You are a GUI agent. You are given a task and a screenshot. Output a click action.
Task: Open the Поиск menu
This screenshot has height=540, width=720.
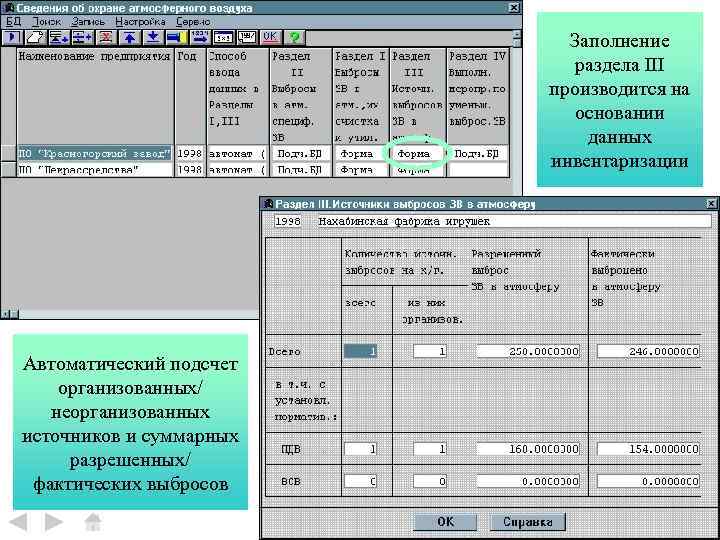[x=47, y=22]
